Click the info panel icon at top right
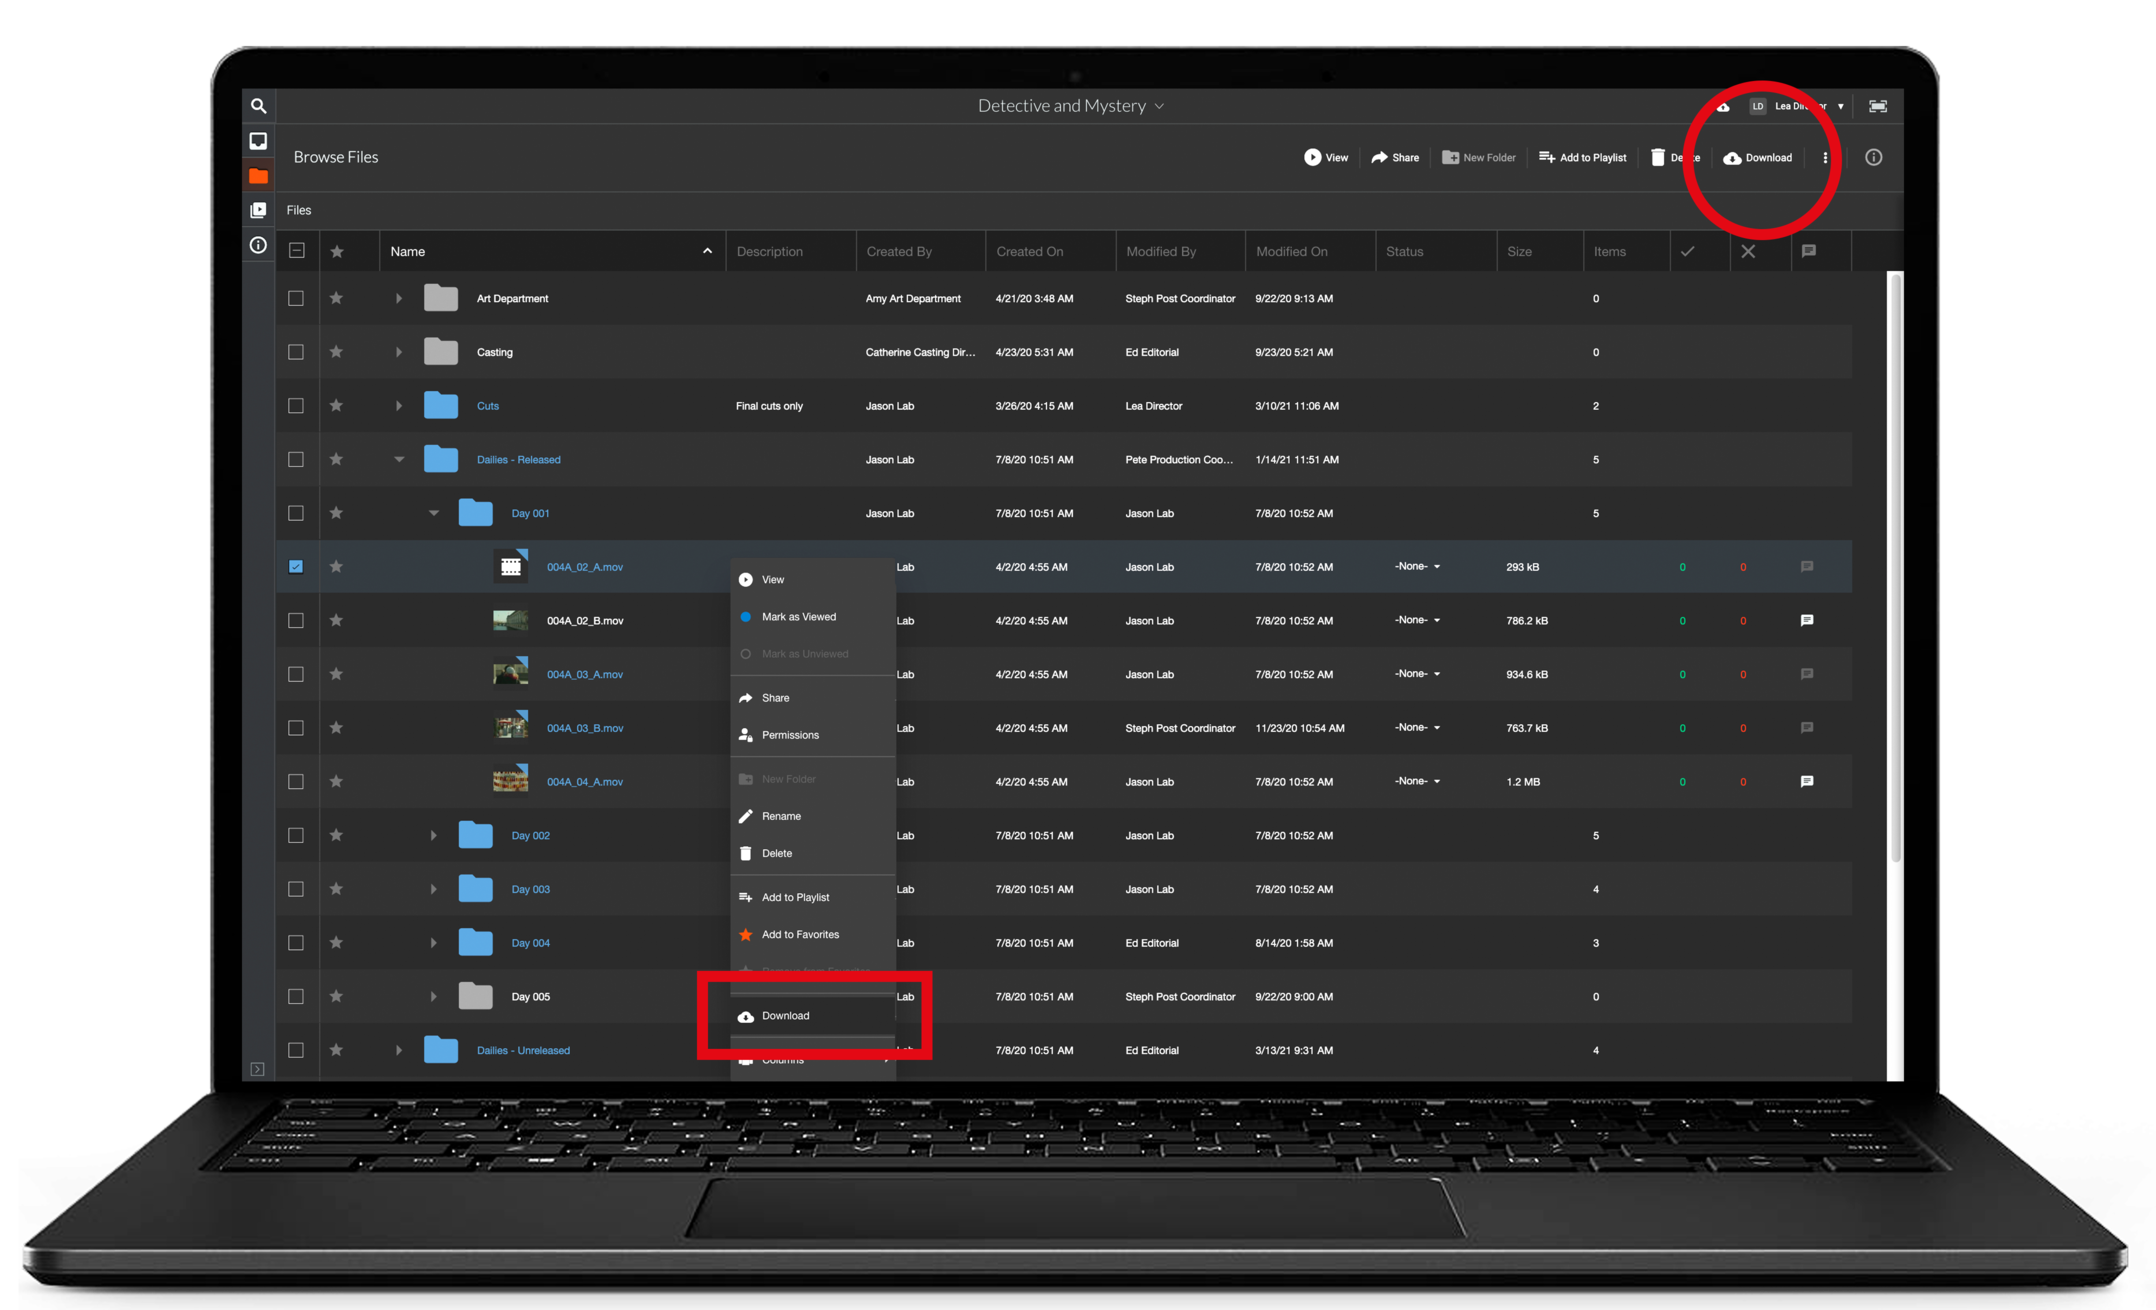Viewport: 2156px width, 1310px height. coord(1873,157)
